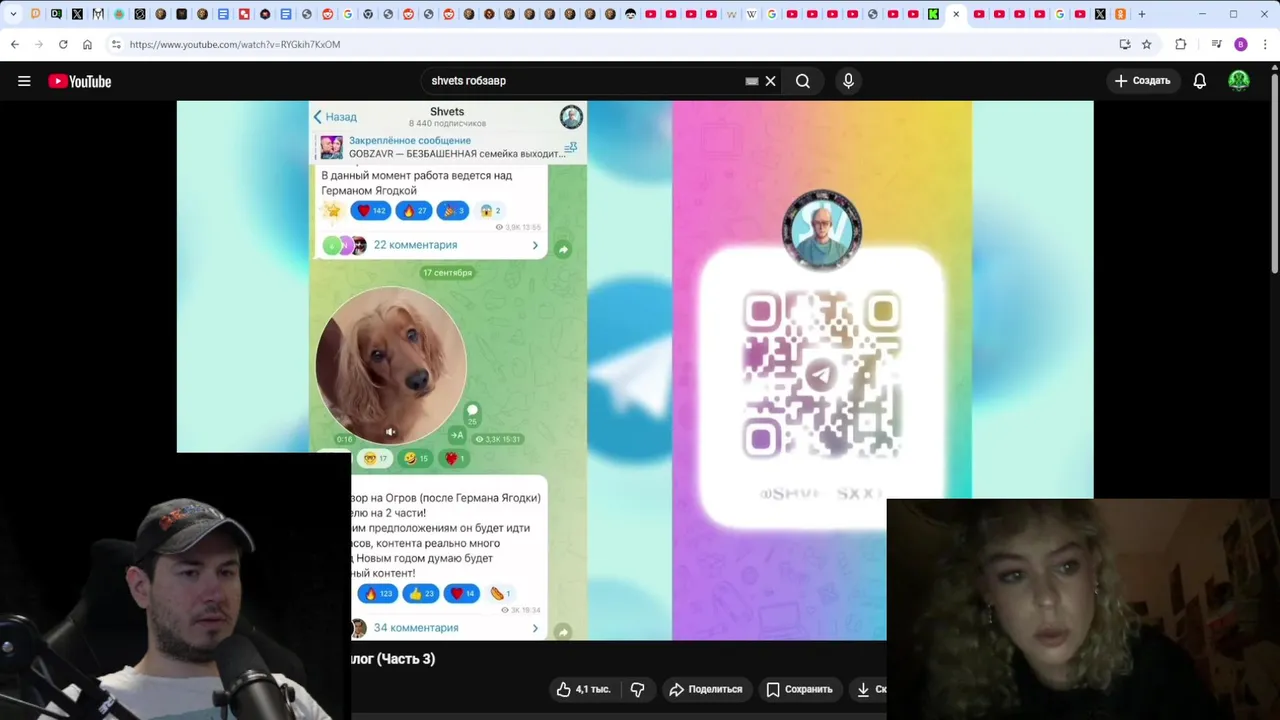Start voice search with the microphone
This screenshot has height=720, width=1280.
pos(848,81)
